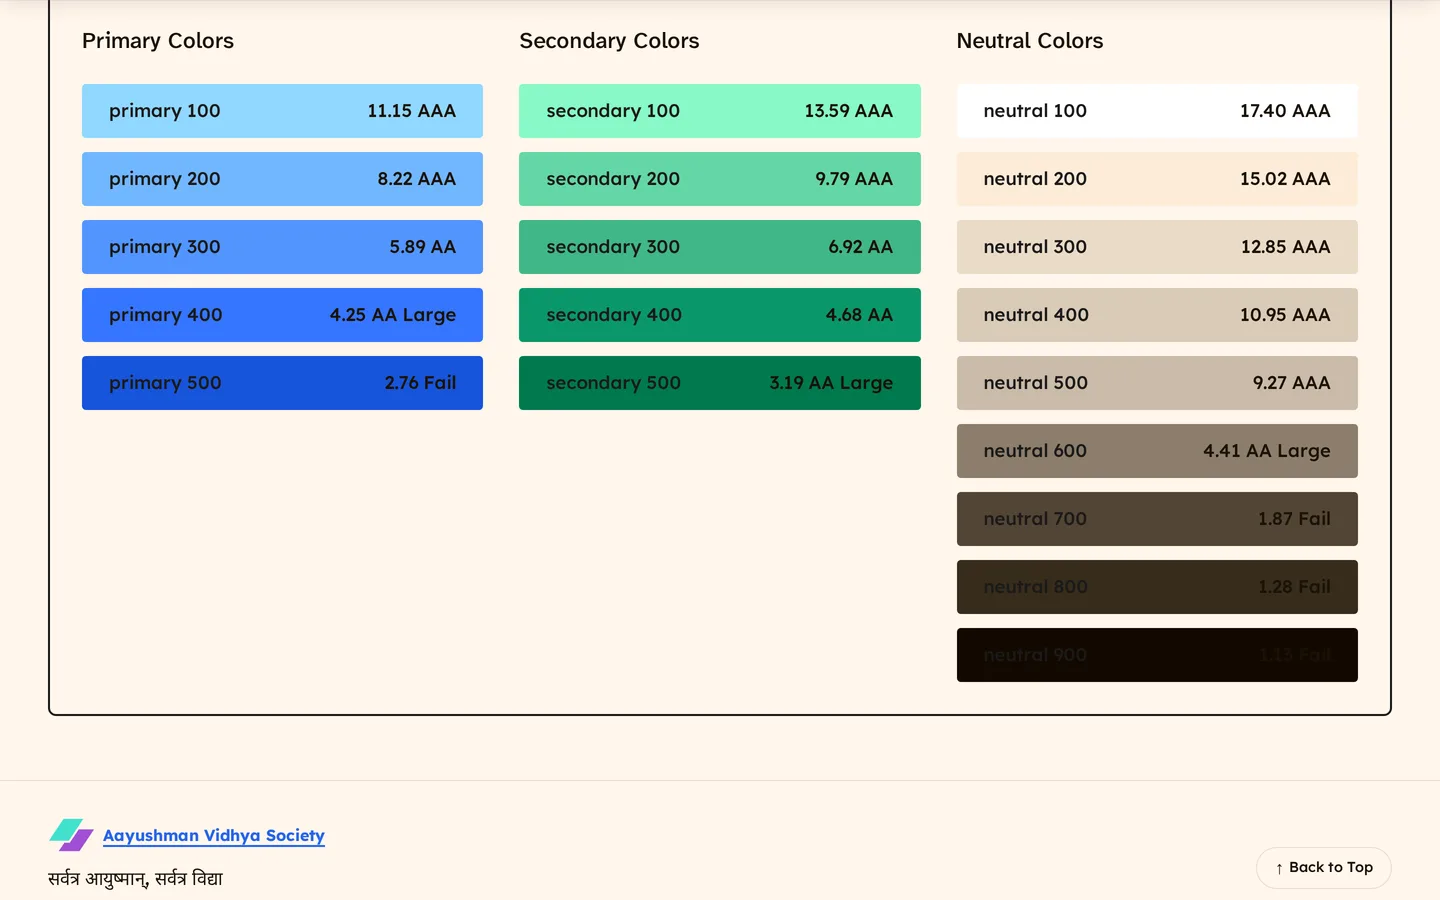This screenshot has width=1440, height=900.
Task: Click the primary 100 color swatch
Action: (282, 111)
